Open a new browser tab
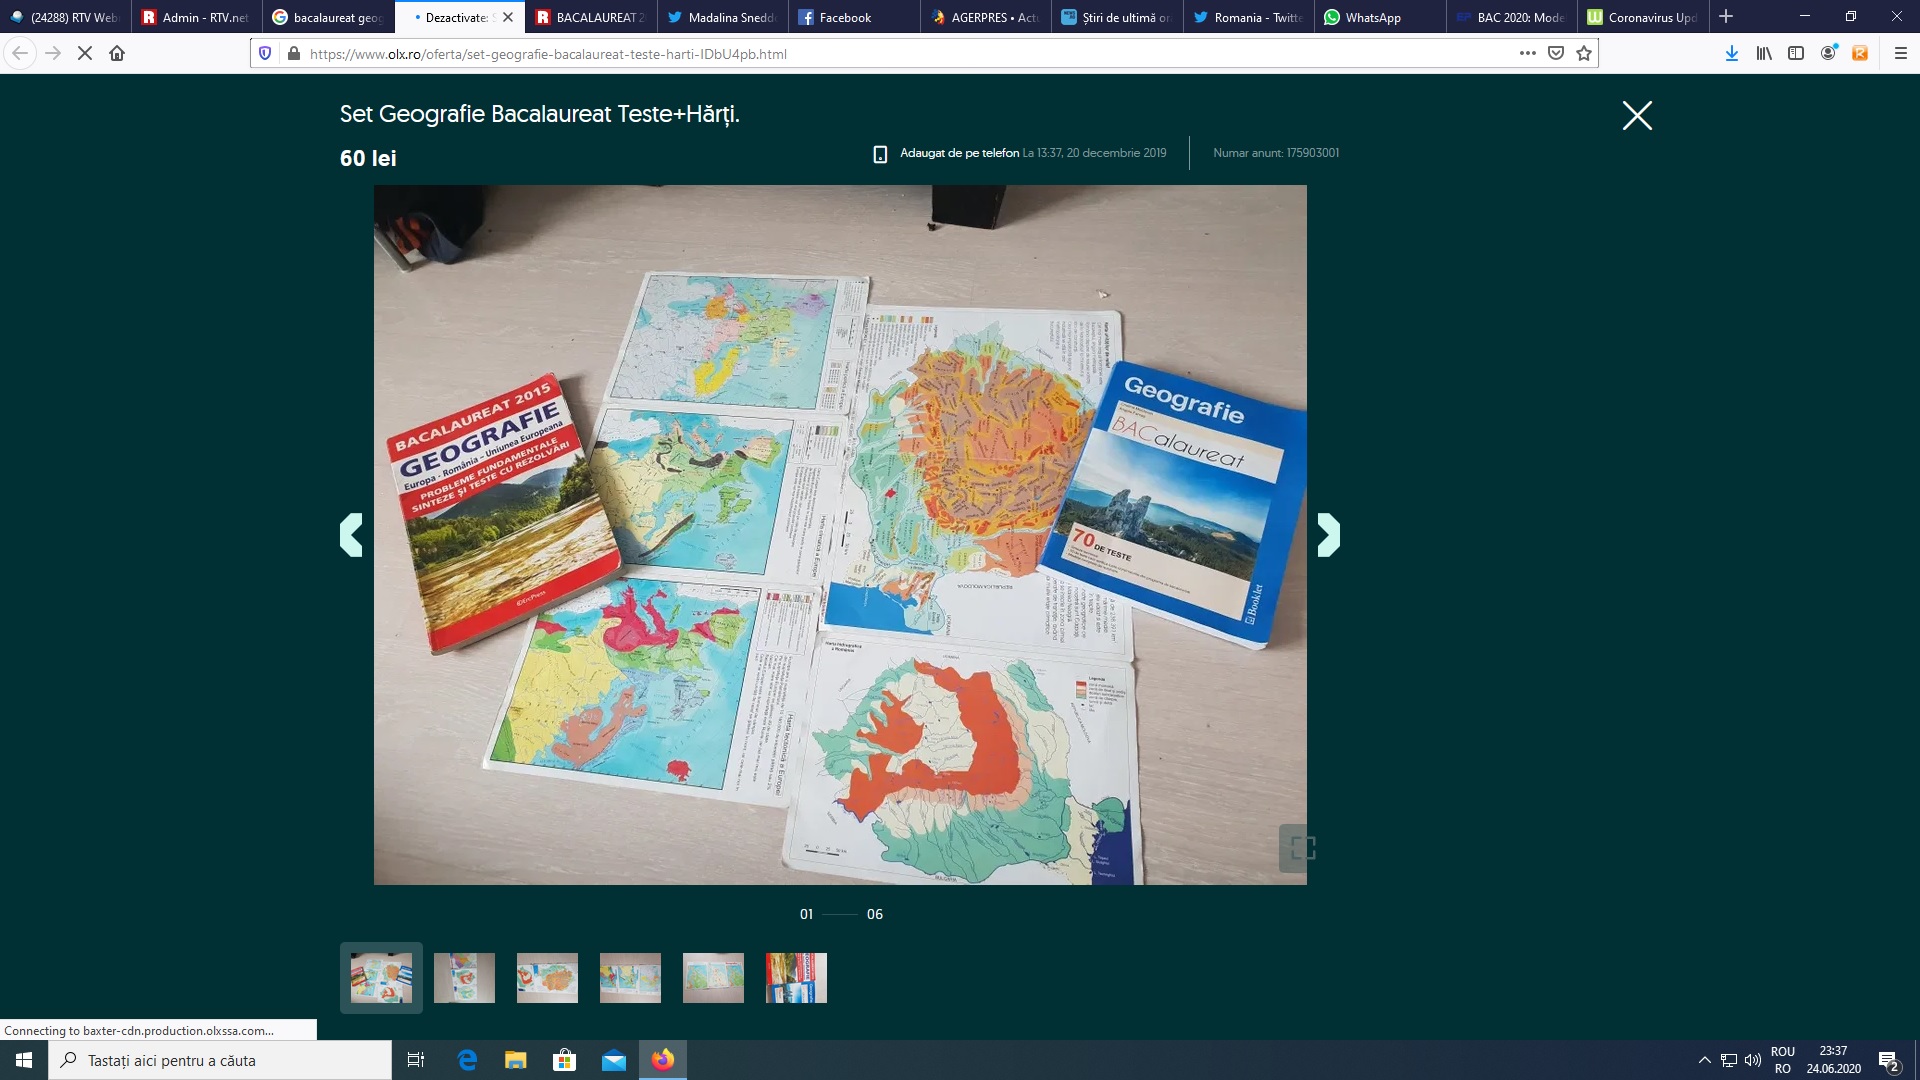This screenshot has width=1920, height=1080. coord(1726,17)
